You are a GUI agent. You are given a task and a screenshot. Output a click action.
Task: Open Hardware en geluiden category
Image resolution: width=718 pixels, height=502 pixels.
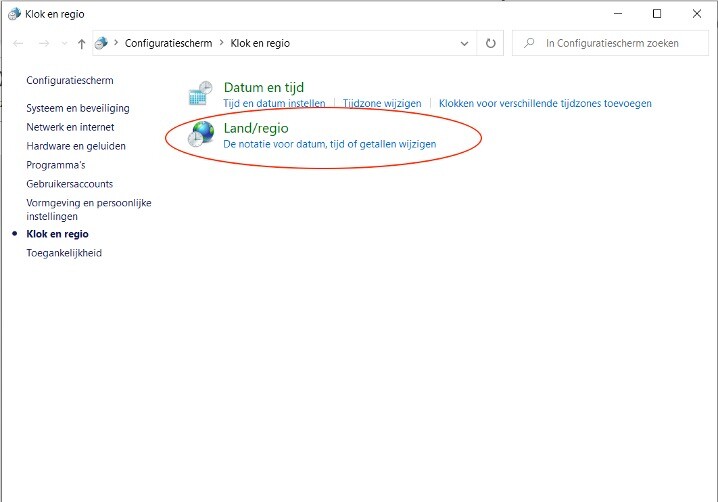click(76, 146)
